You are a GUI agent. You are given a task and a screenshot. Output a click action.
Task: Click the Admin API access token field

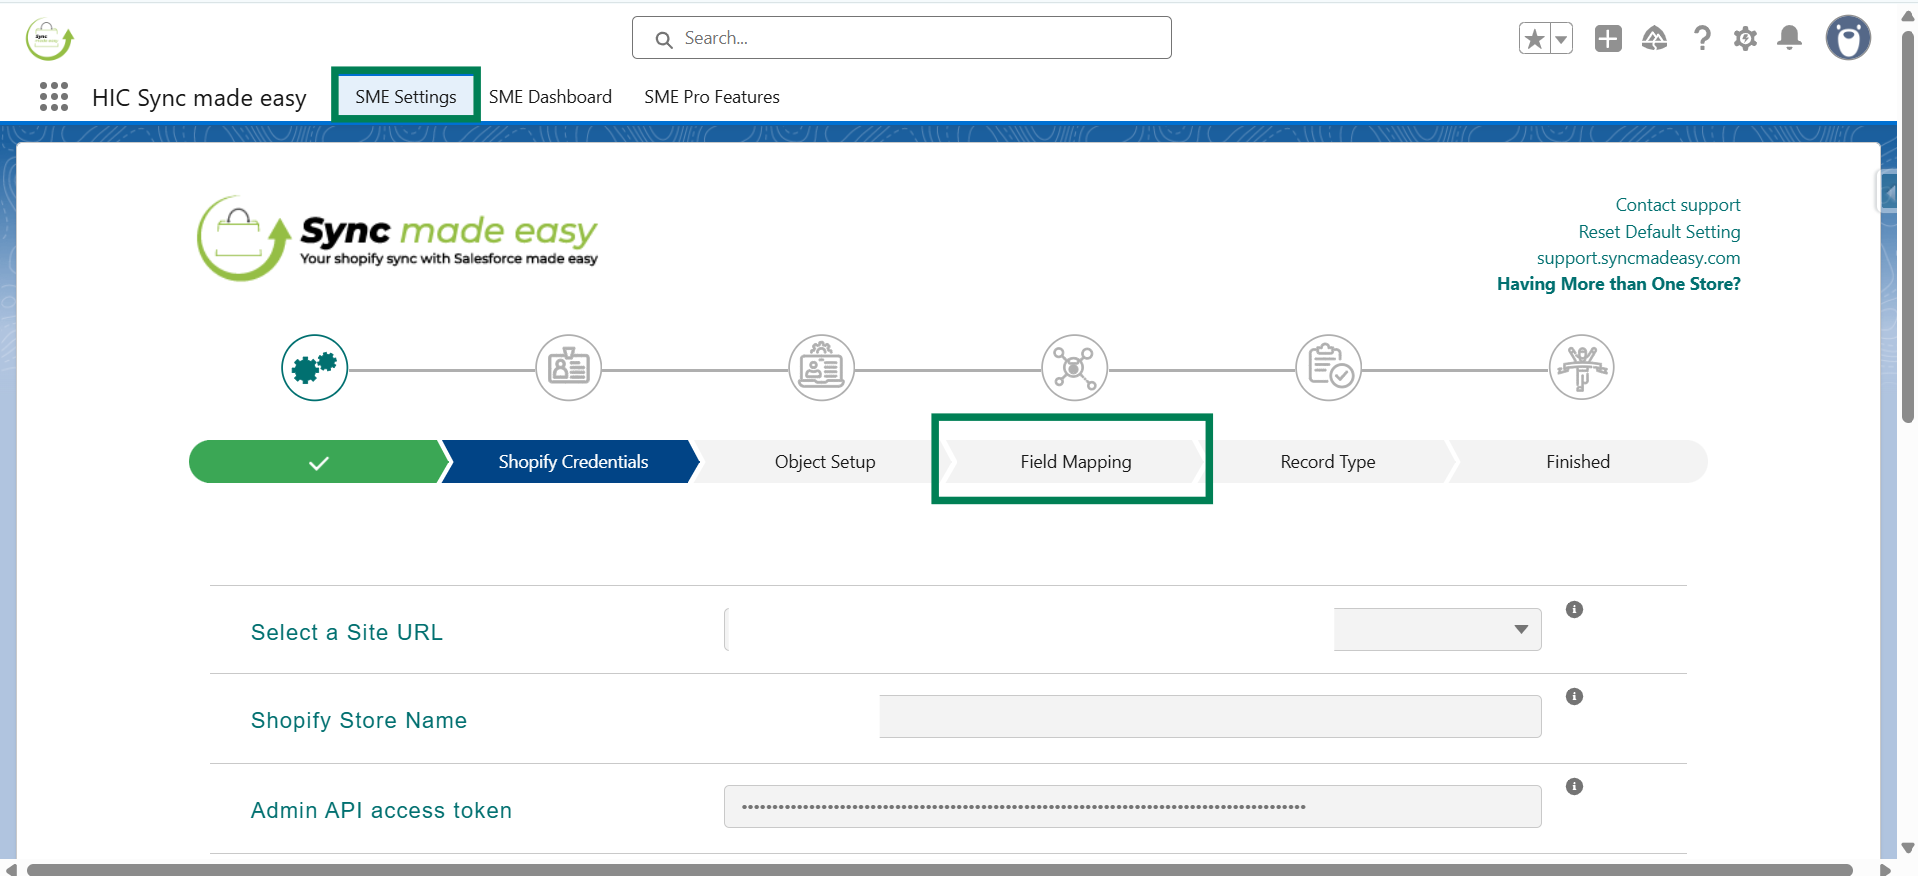[x=1132, y=807]
